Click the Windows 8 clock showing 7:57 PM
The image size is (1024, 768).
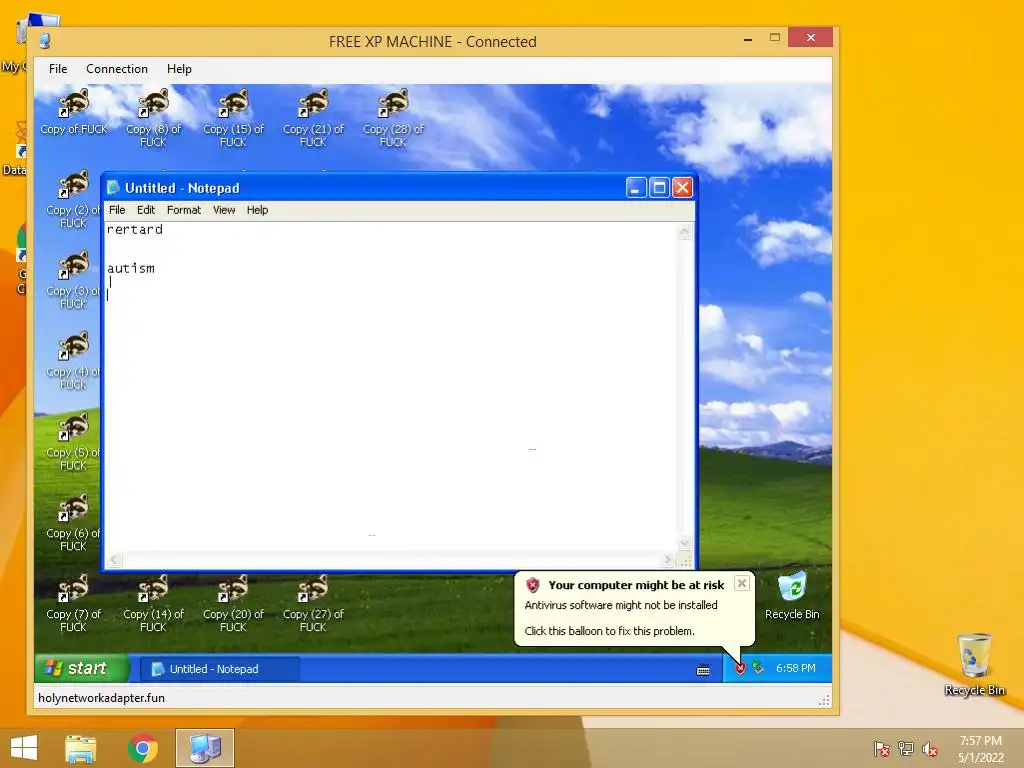click(980, 741)
